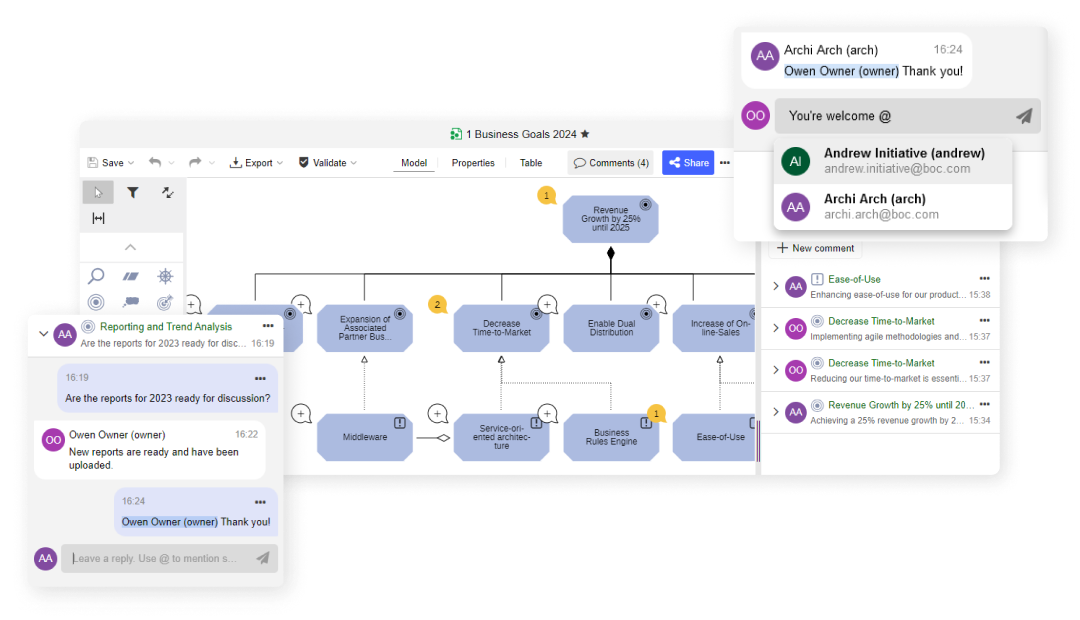
Task: Open the filter funnel tool
Action: pyautogui.click(x=133, y=193)
